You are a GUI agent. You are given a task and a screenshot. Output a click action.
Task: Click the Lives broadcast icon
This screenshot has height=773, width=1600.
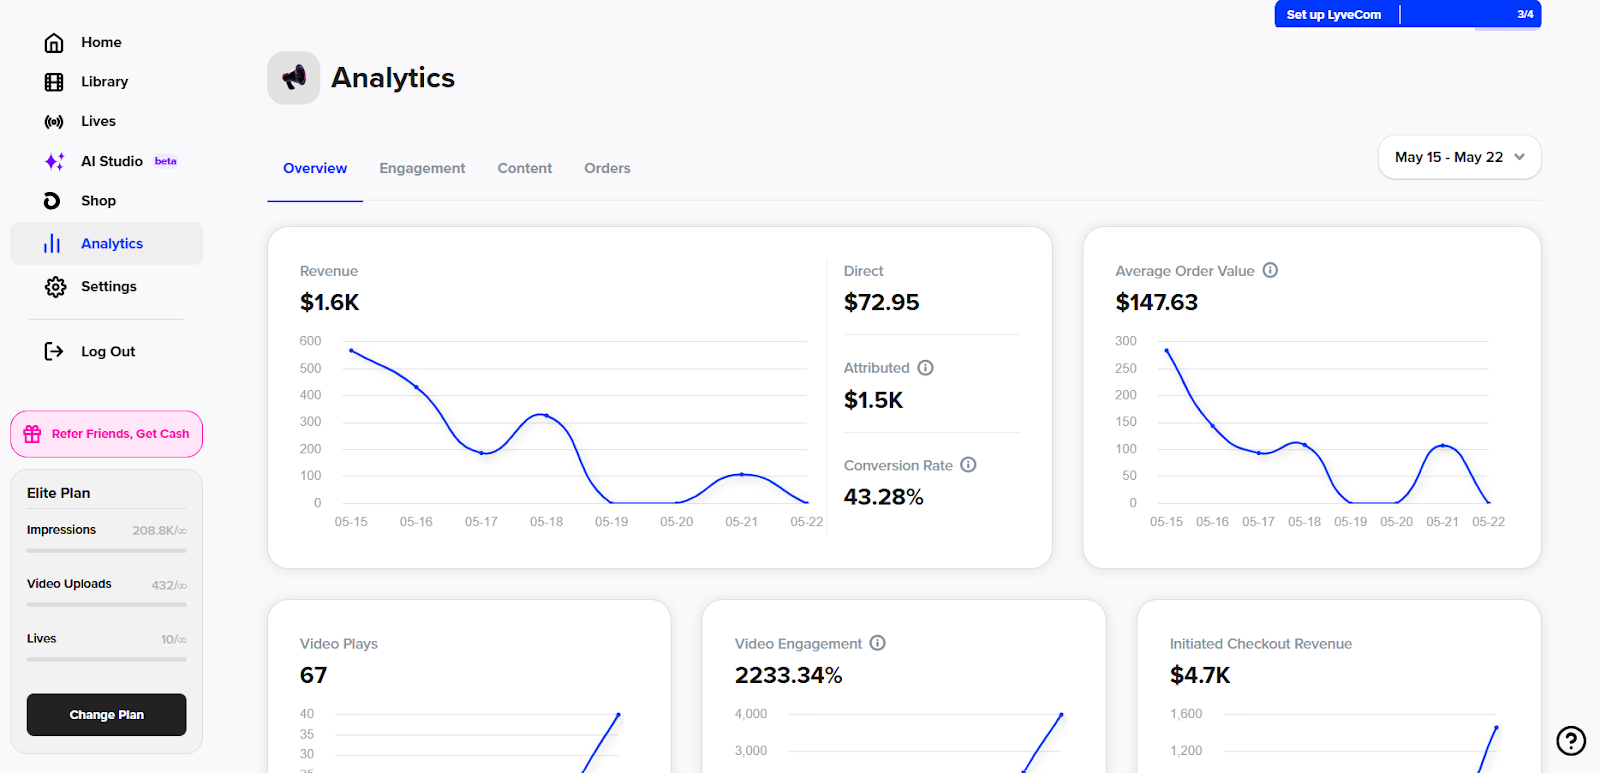point(54,122)
